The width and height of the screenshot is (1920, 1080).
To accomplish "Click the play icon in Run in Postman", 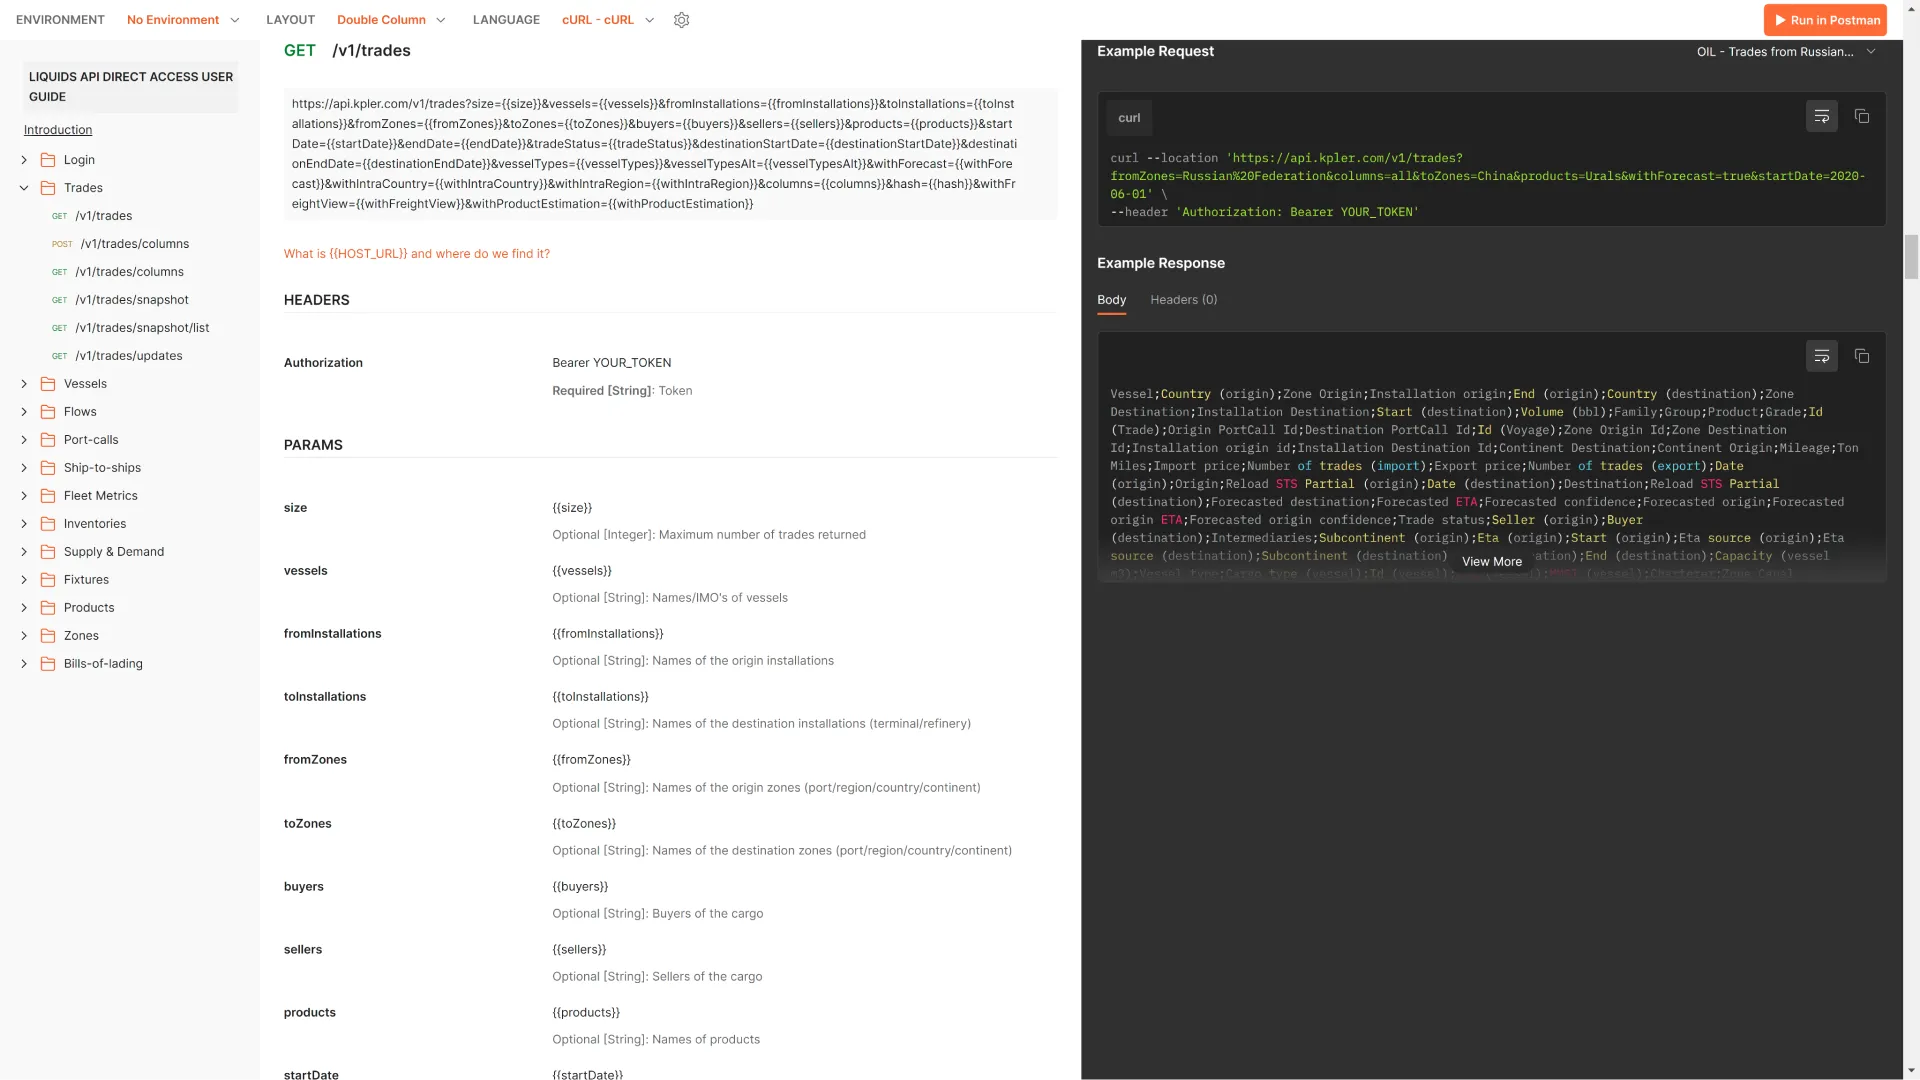I will click(1780, 20).
